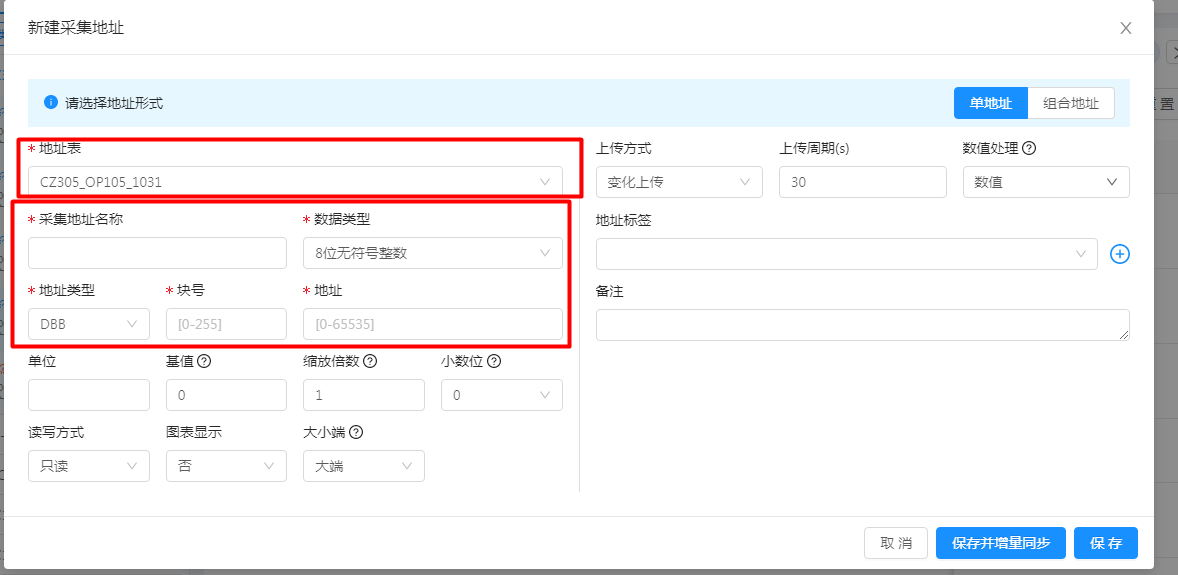Click the help icon next to 数值处理
The image size is (1178, 575).
click(1029, 148)
